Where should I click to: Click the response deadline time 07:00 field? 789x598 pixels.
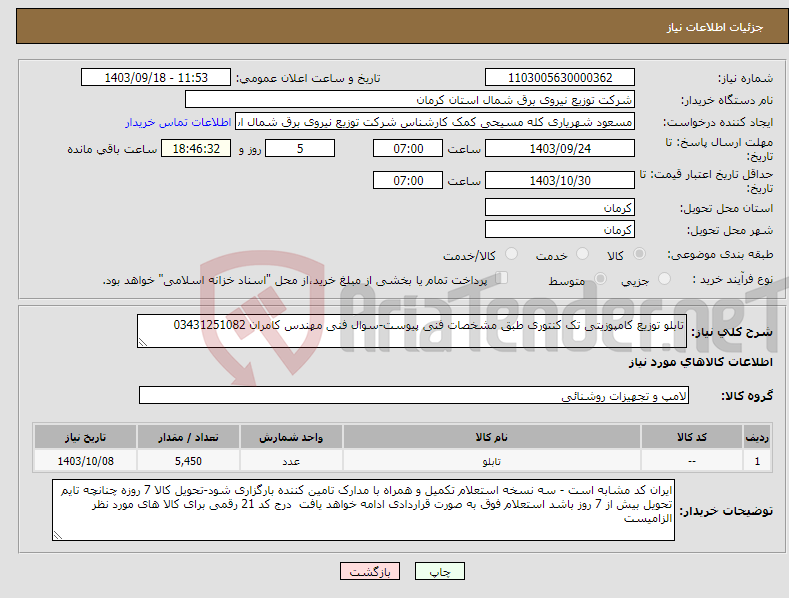pos(408,148)
